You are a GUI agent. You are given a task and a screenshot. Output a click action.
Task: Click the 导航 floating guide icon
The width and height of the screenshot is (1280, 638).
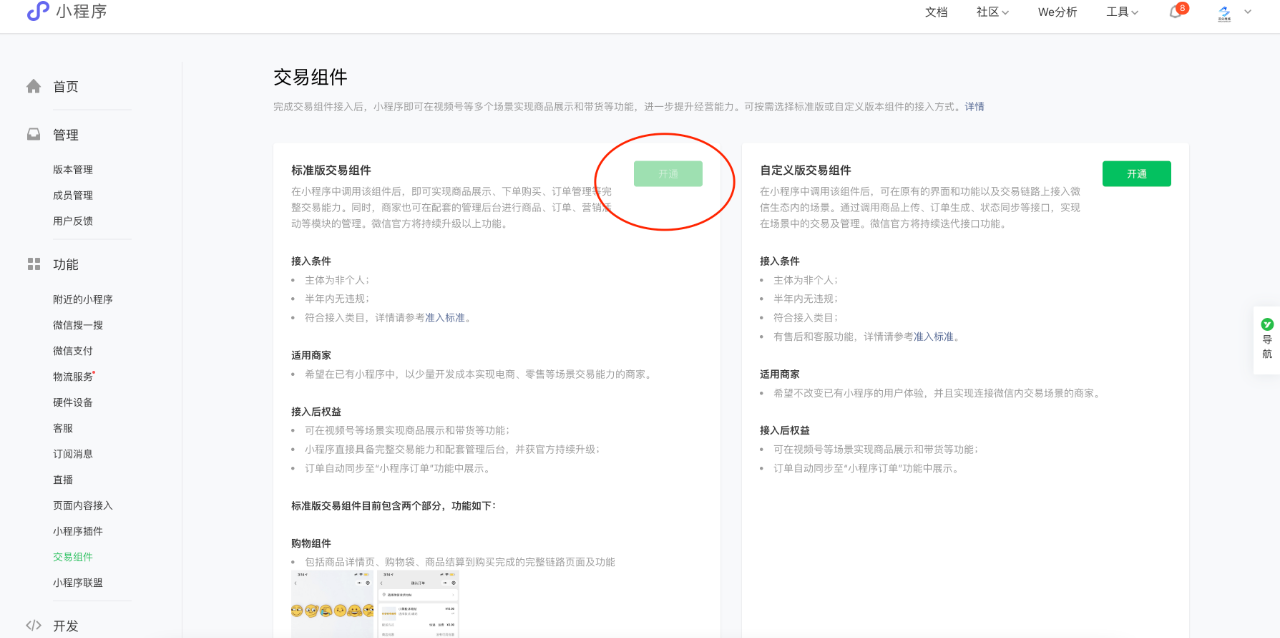[x=1267, y=325]
